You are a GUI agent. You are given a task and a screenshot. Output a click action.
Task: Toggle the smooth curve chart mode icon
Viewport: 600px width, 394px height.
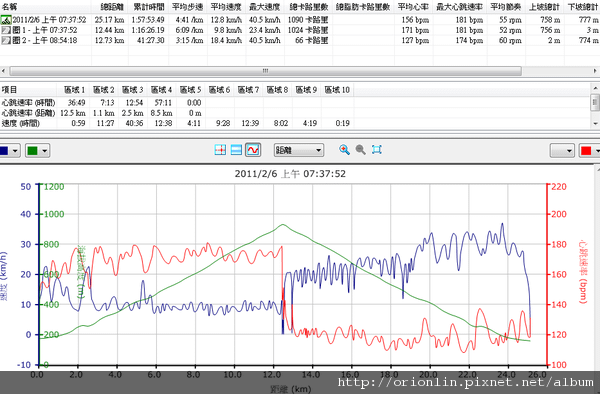click(253, 150)
